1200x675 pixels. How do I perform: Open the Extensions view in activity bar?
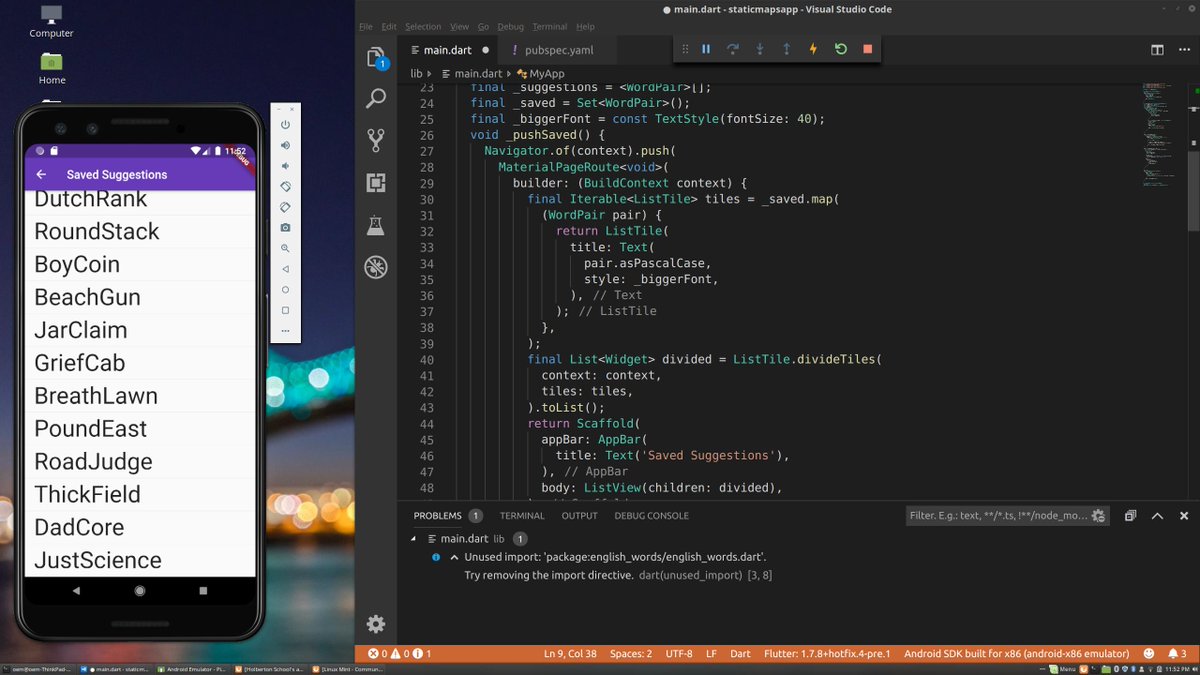pyautogui.click(x=376, y=183)
